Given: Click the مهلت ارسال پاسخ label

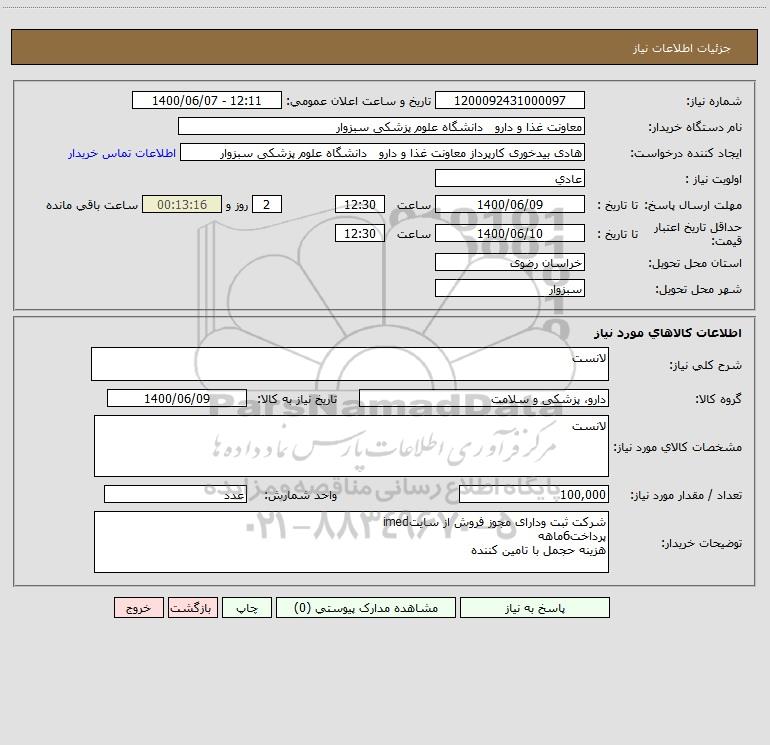Looking at the screenshot, I should coord(692,205).
